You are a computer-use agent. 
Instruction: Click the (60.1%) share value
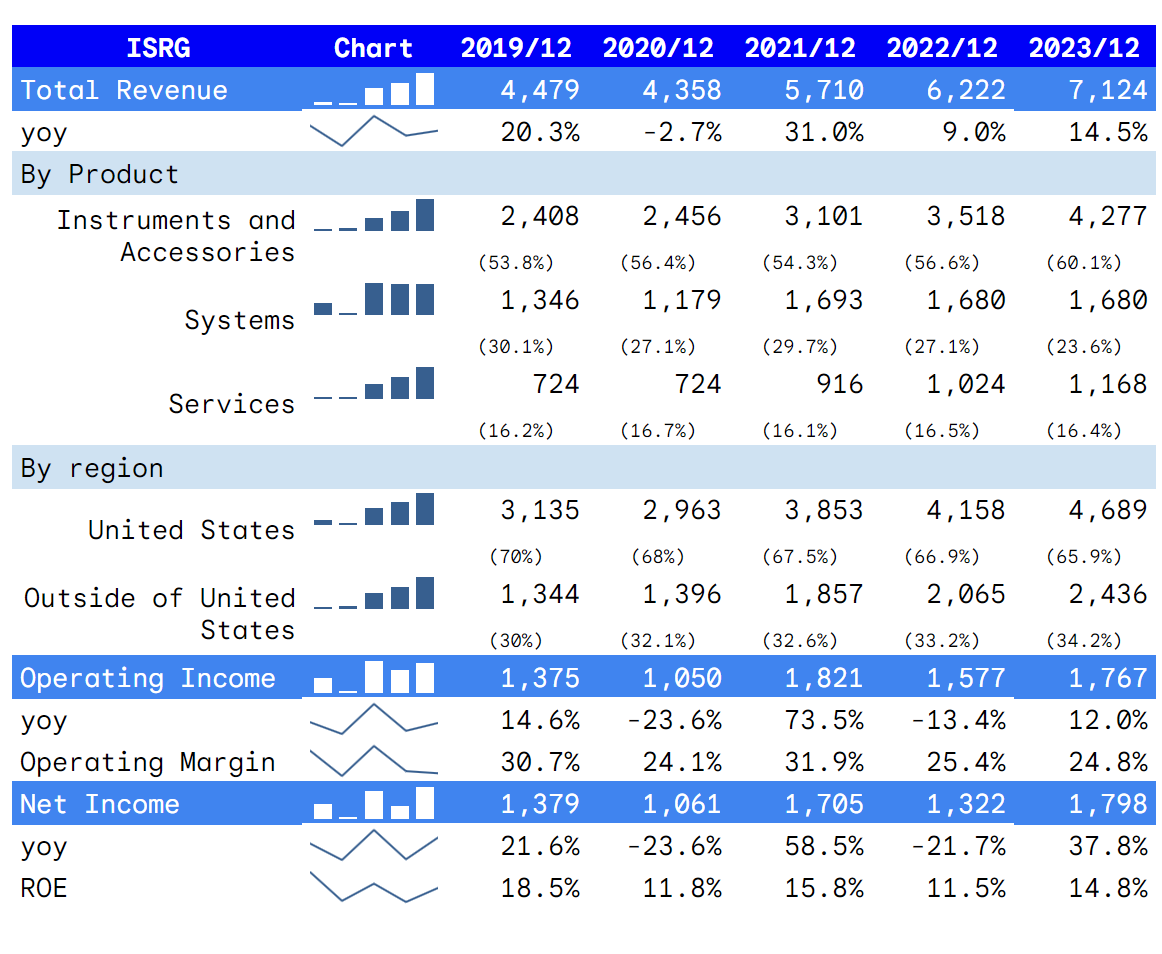tap(1084, 262)
